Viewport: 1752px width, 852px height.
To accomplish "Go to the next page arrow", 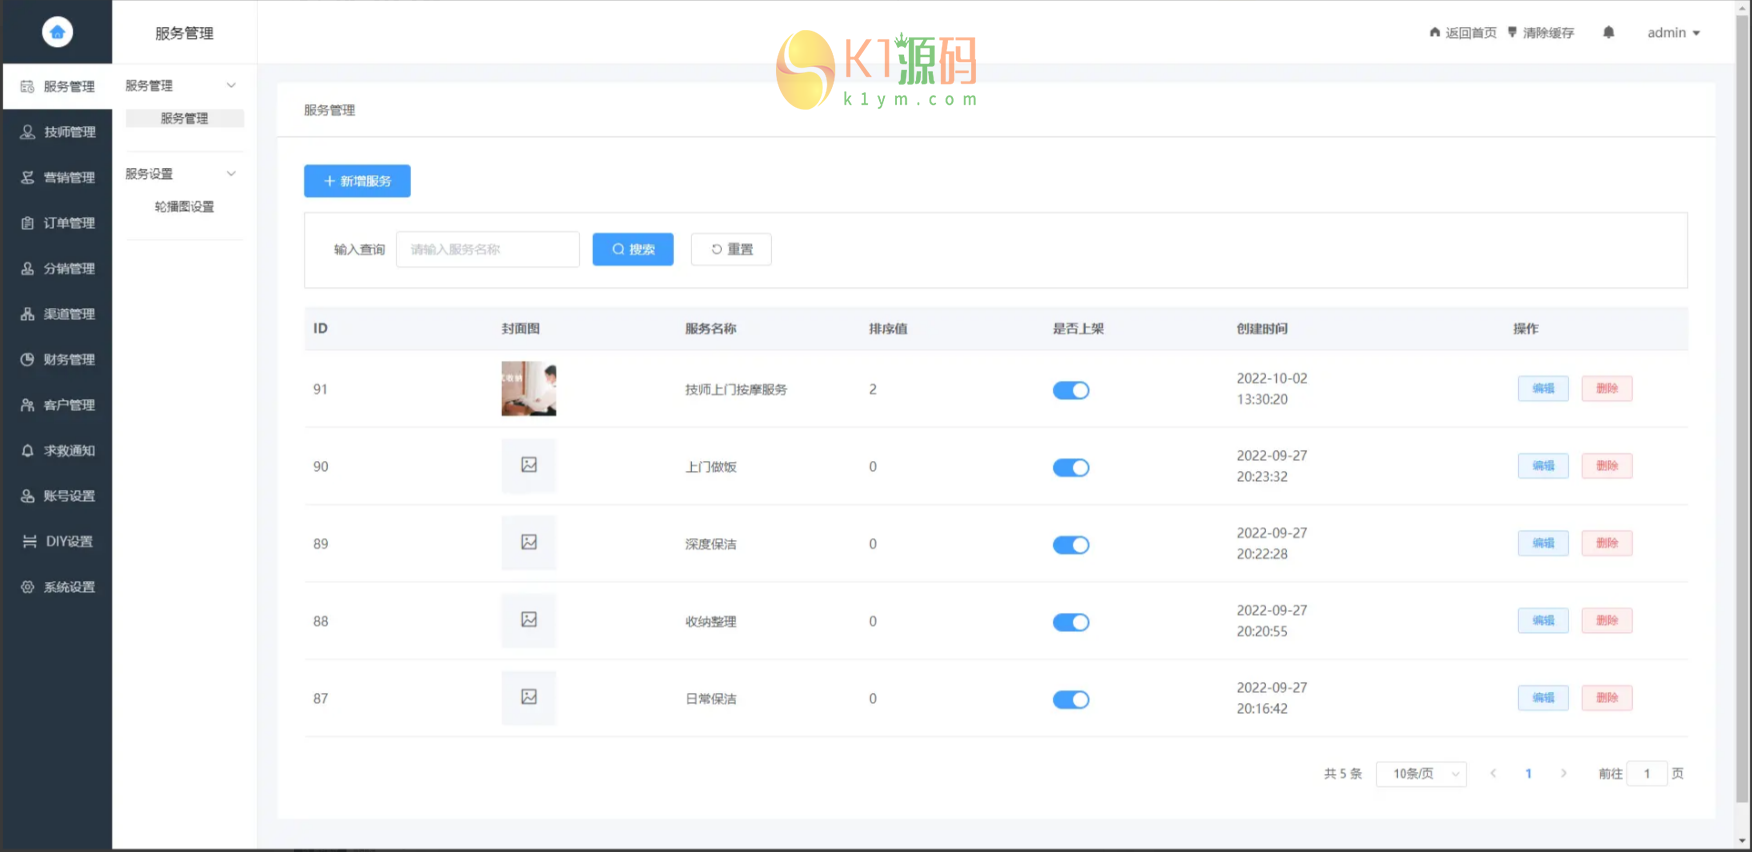I will (1564, 773).
